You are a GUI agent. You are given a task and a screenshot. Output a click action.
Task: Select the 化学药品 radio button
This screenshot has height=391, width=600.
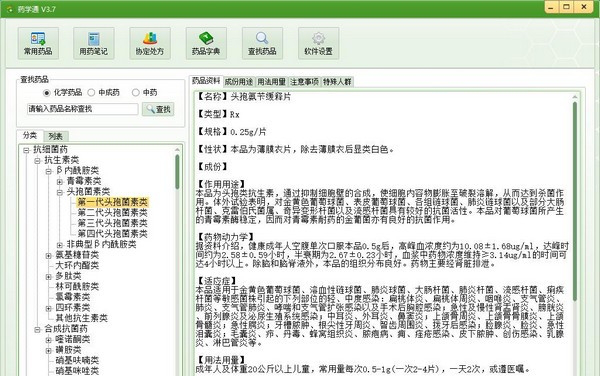[x=47, y=93]
